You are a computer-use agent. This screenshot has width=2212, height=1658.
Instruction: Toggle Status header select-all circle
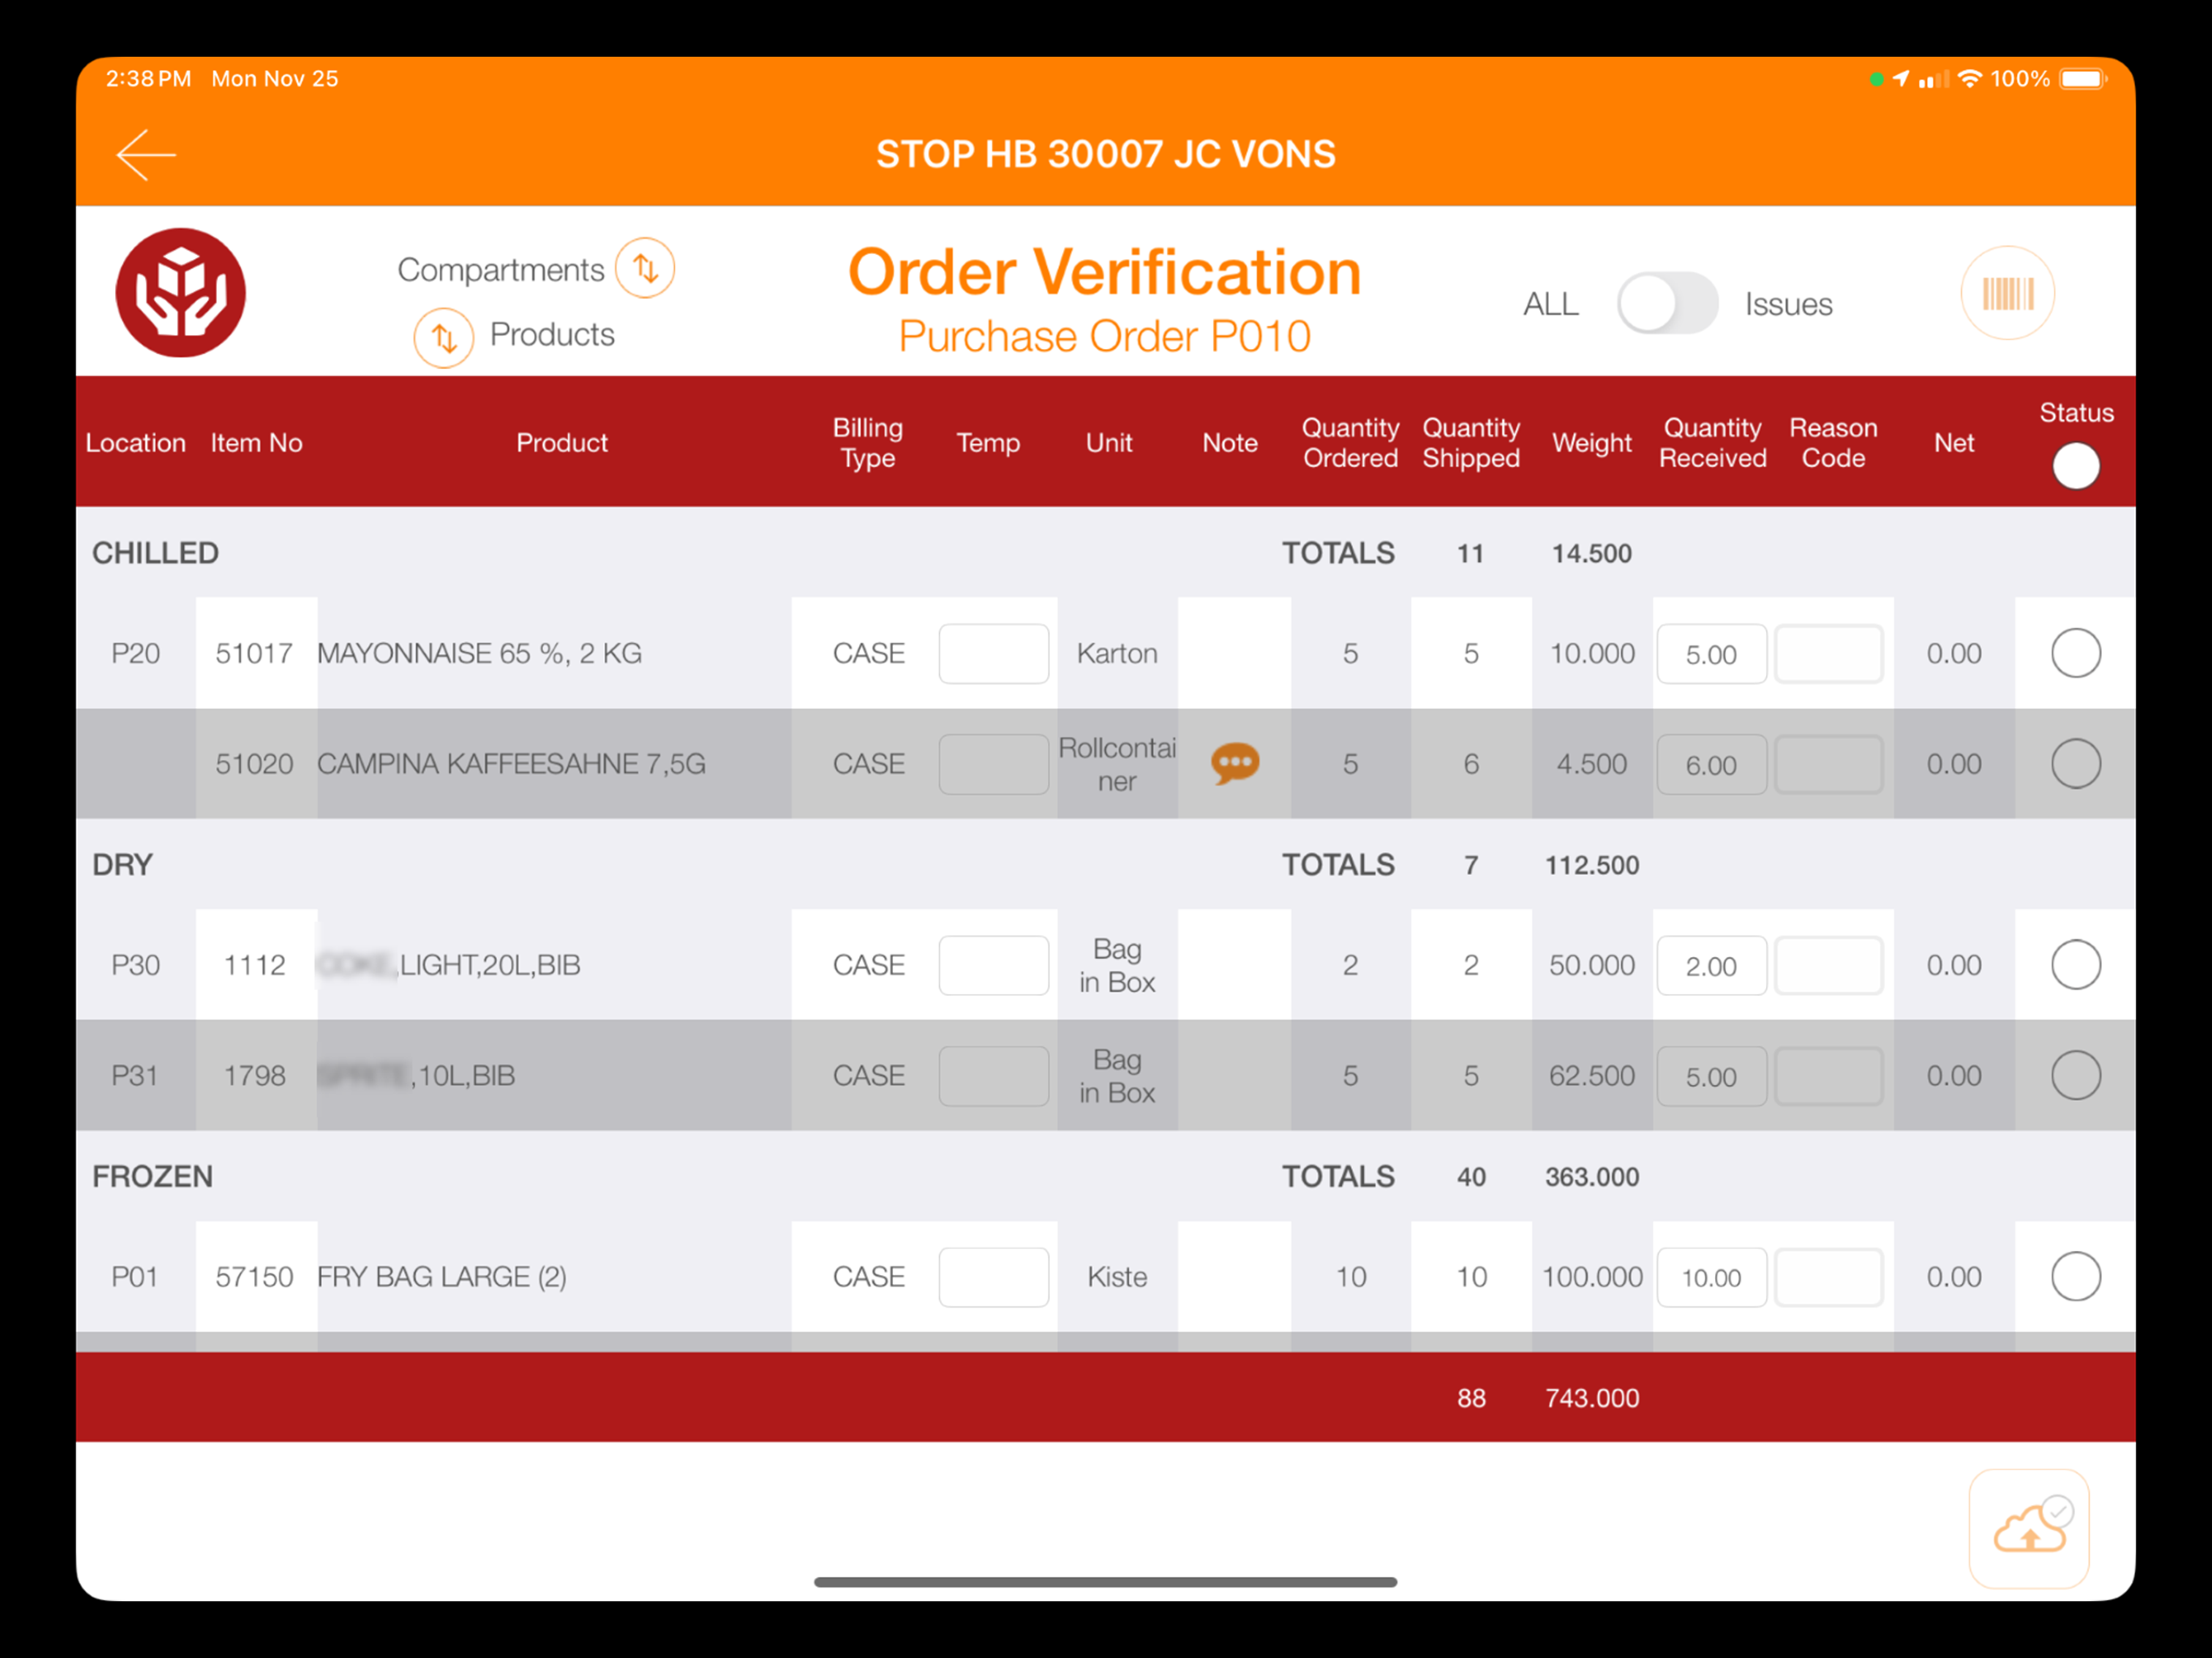(2076, 466)
